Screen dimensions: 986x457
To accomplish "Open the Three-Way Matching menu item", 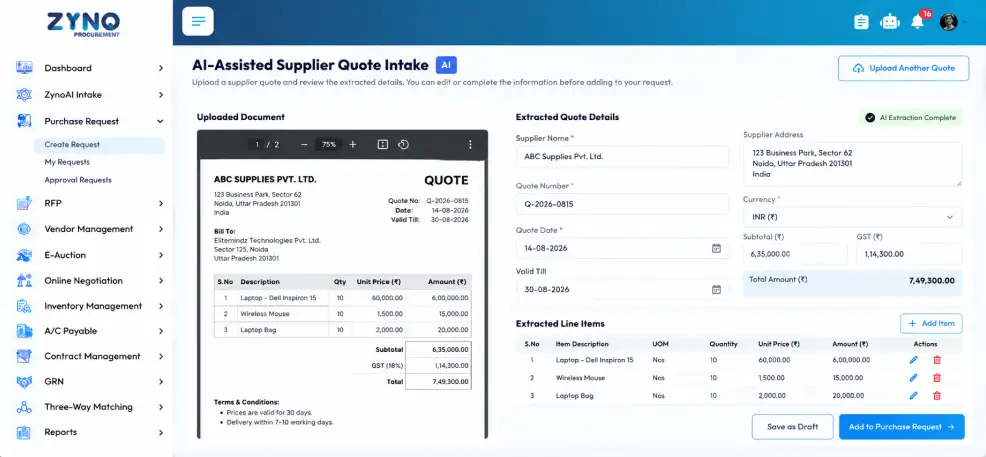I will pos(91,407).
